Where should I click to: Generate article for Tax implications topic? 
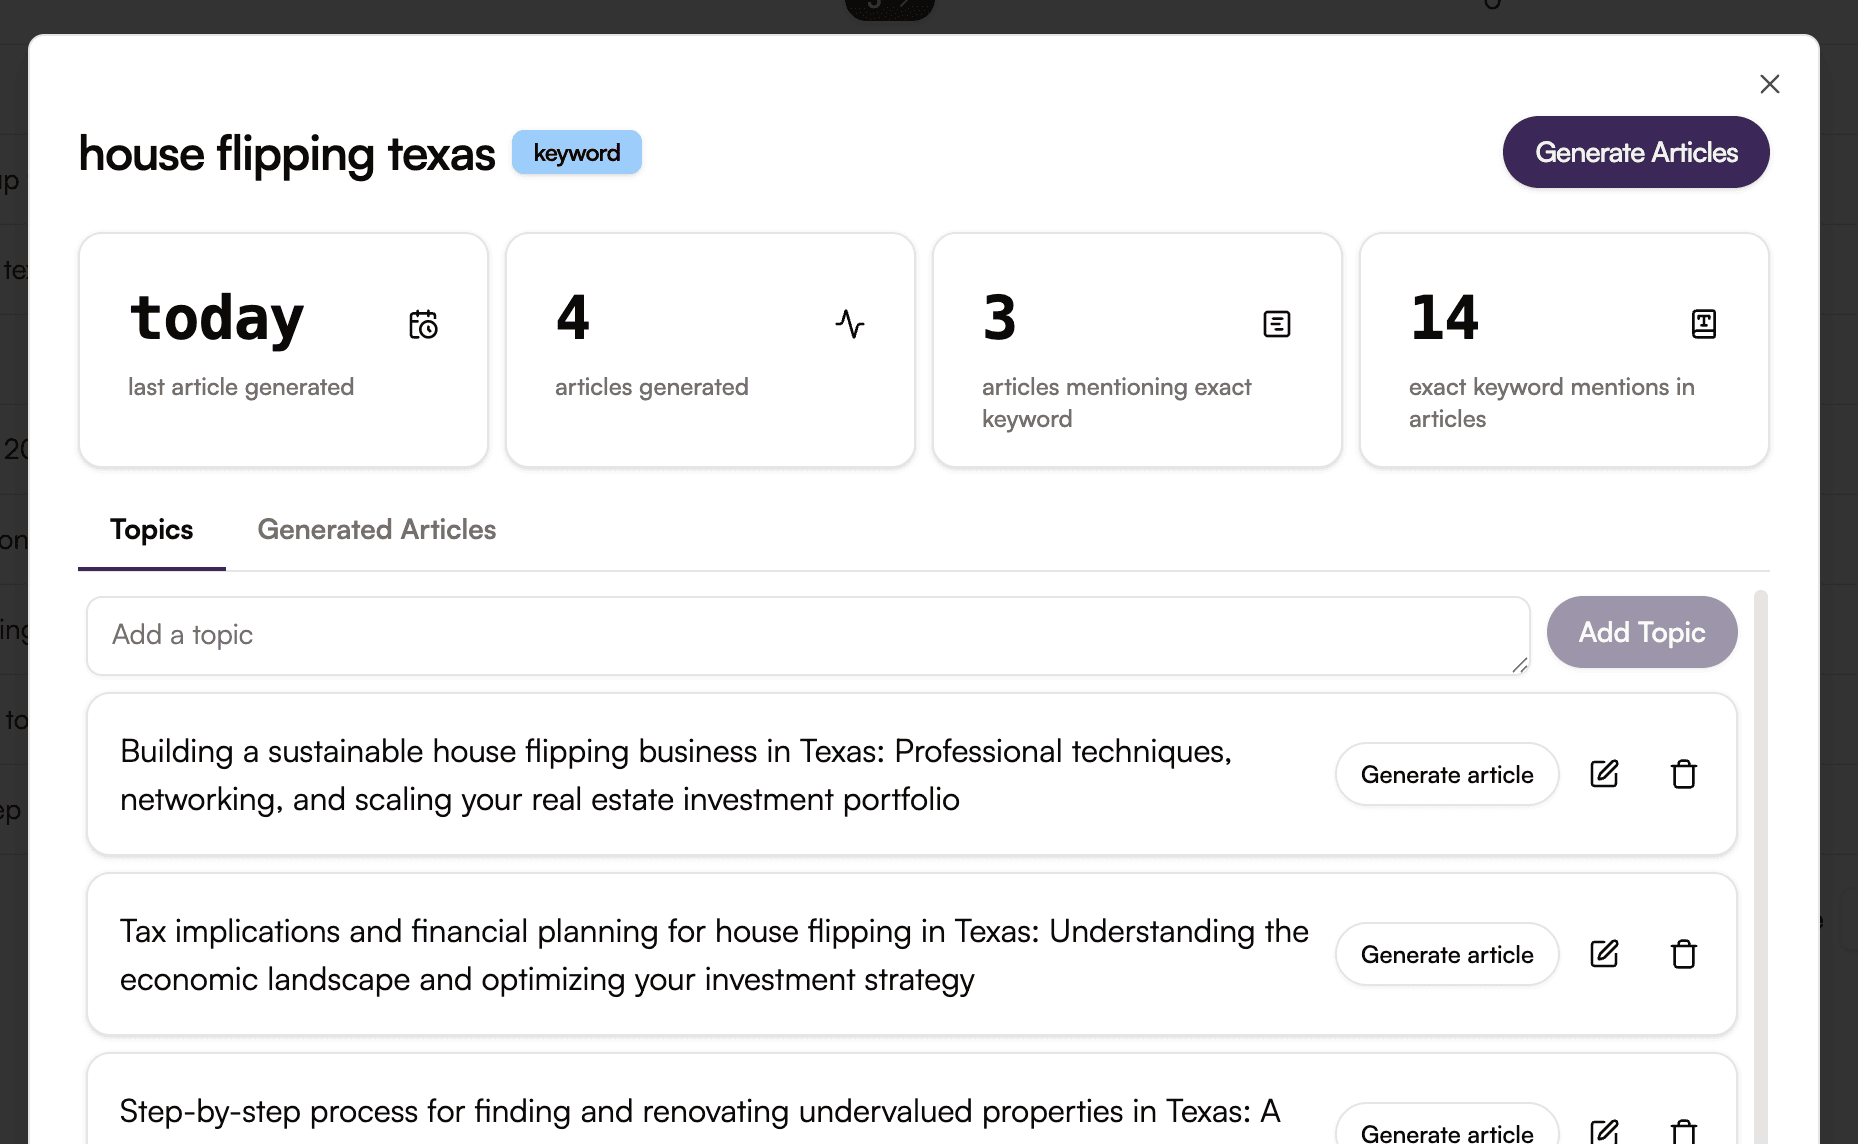pos(1447,954)
